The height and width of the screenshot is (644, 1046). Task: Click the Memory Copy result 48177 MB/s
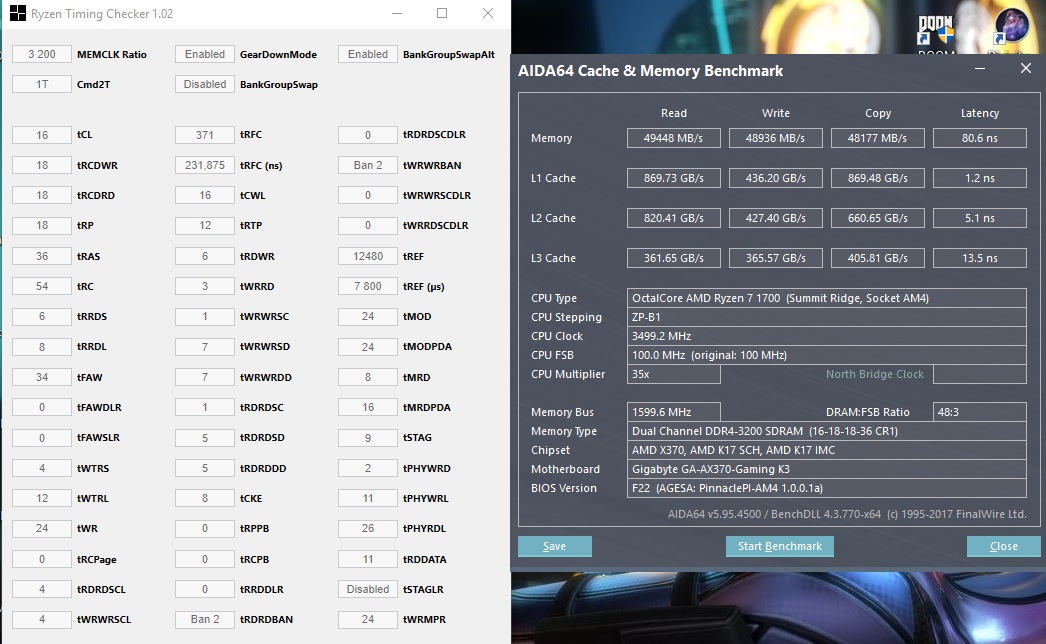point(878,138)
